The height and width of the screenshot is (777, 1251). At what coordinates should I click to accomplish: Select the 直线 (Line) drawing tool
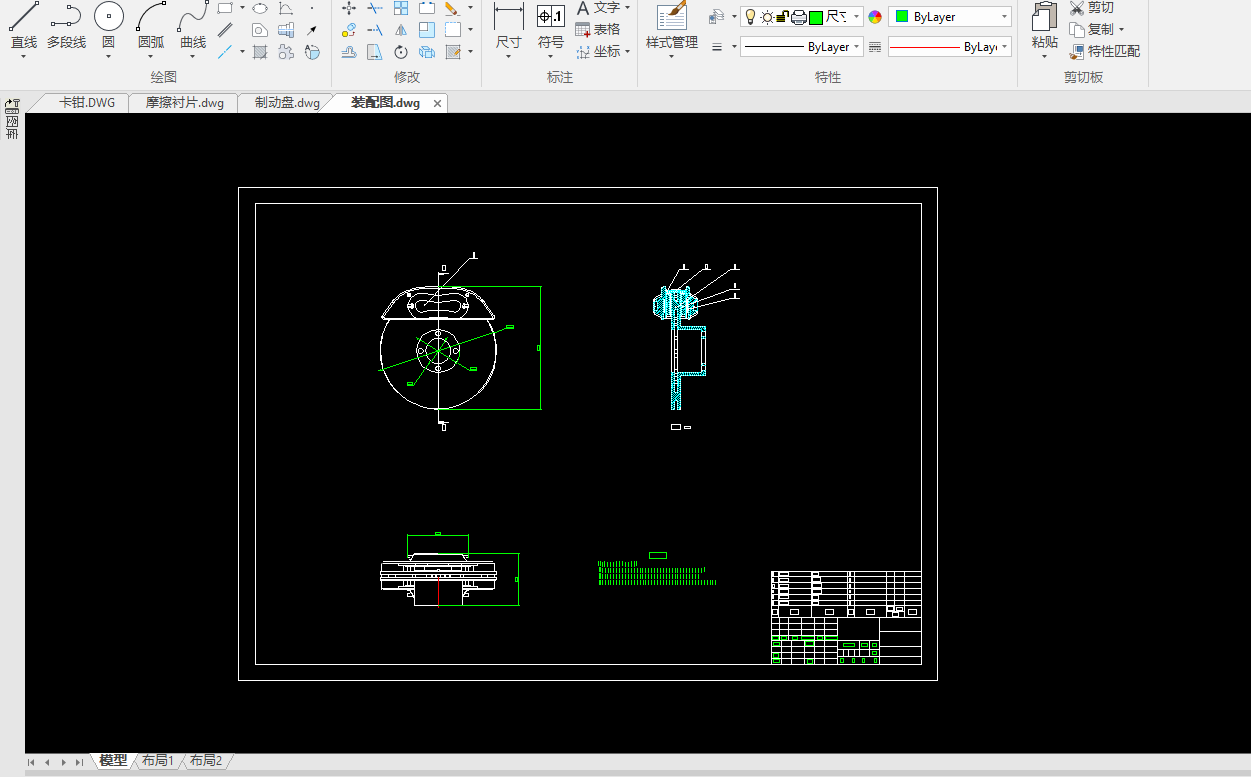coord(23,18)
